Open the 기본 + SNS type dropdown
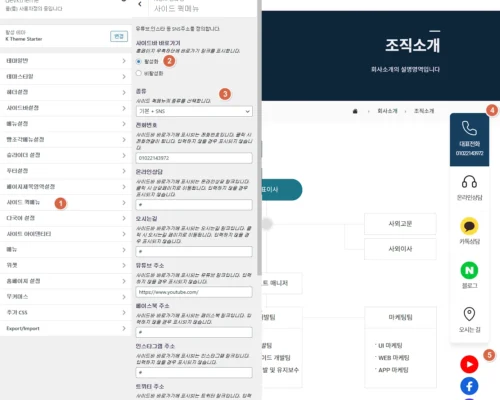The image size is (500, 400). pos(194,111)
